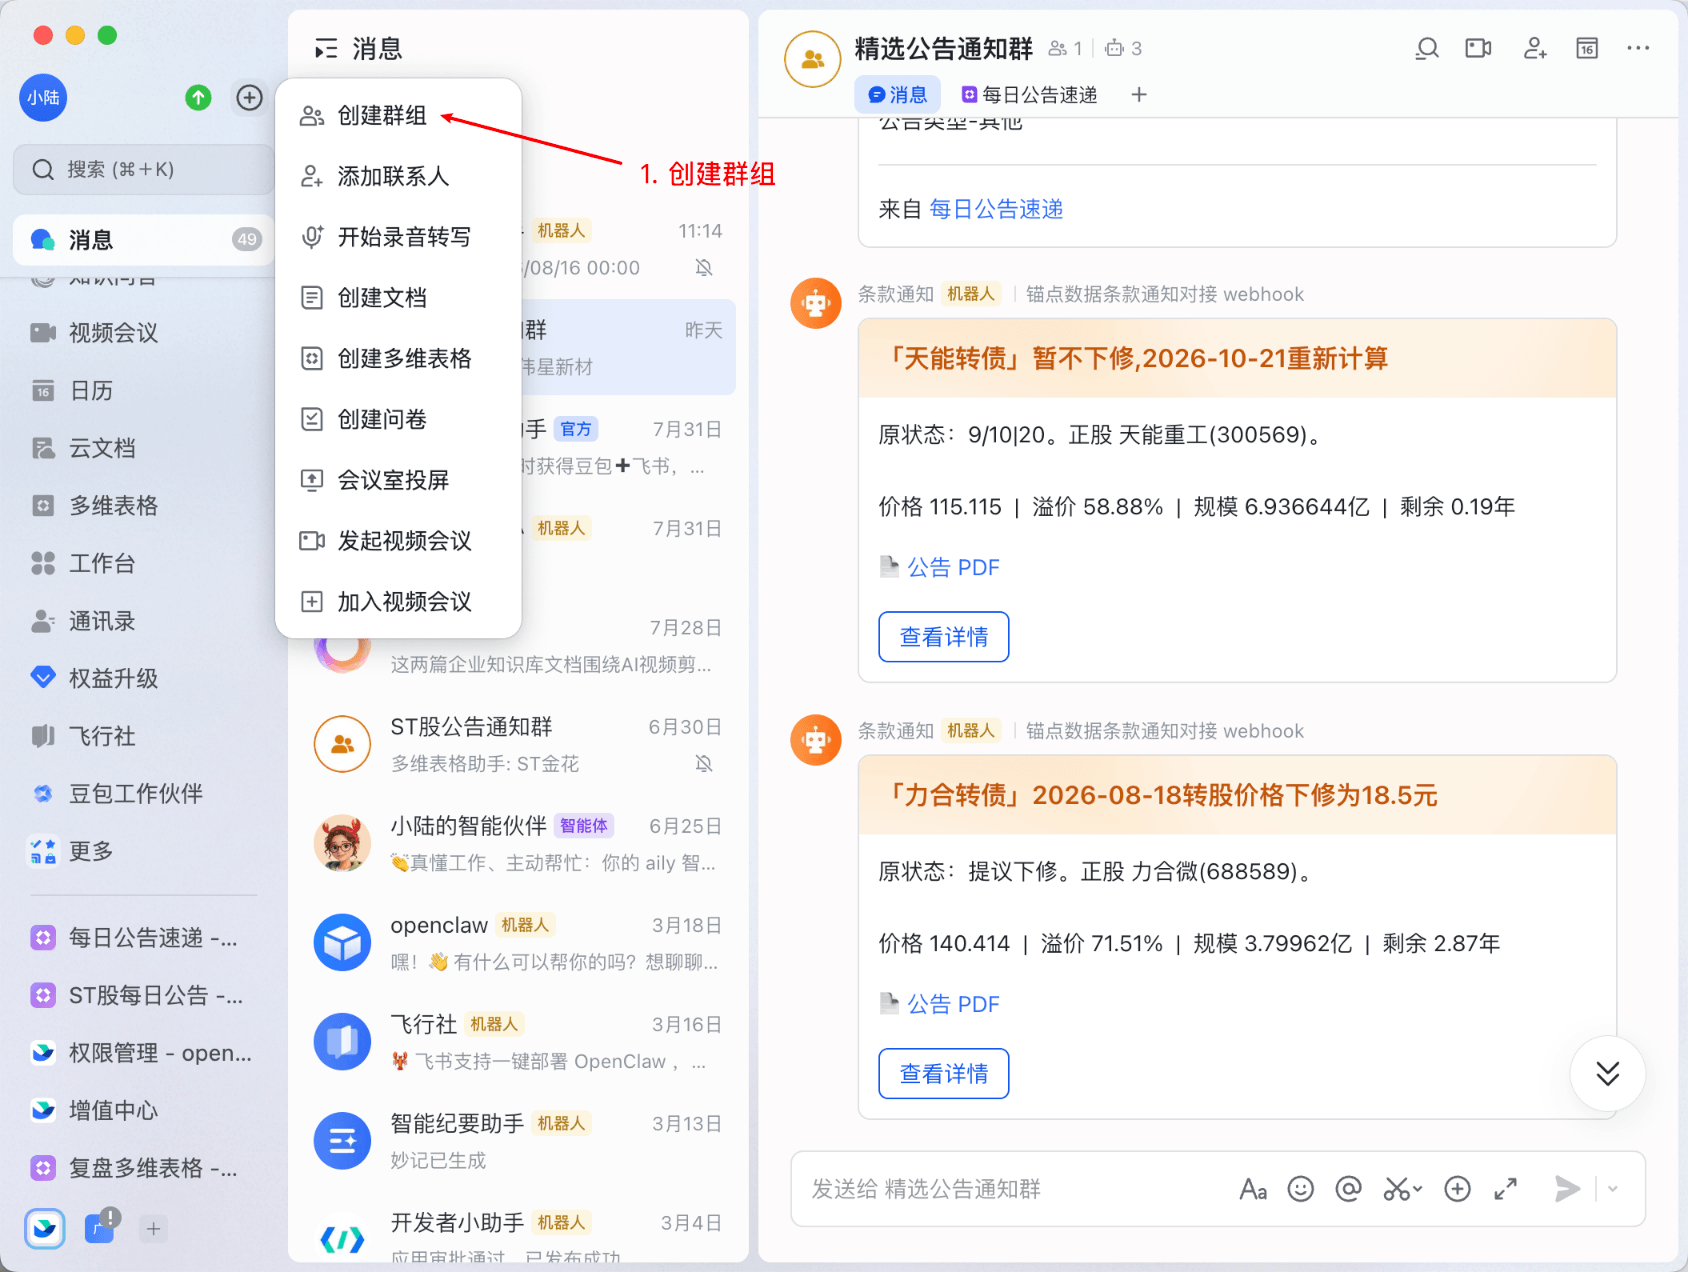The image size is (1688, 1272).
Task: Open 智能纪要助手 conversation
Action: 518,1141
